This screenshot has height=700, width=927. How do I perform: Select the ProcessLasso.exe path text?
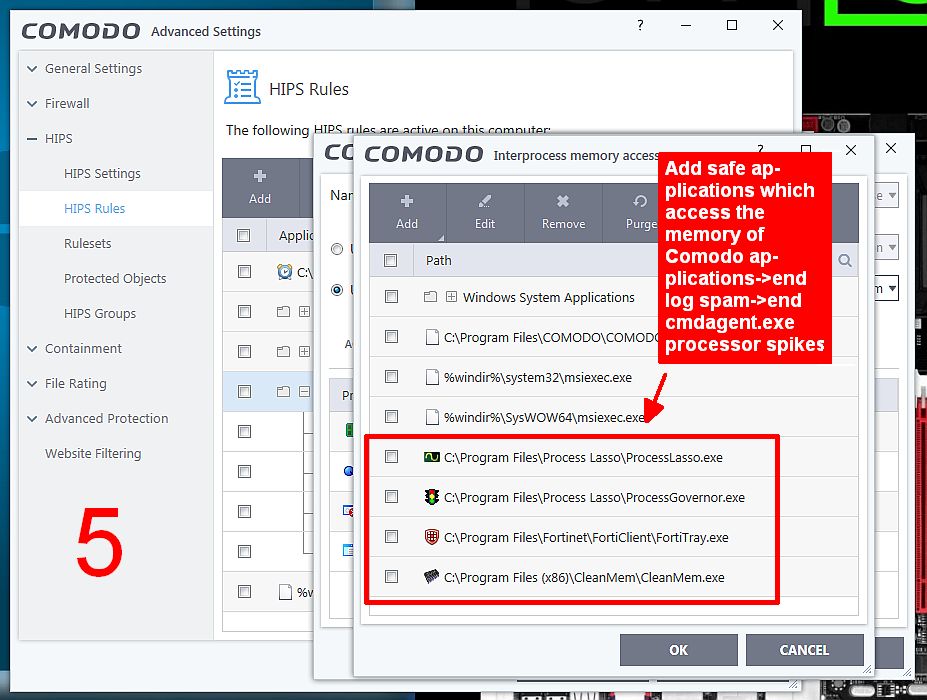[583, 458]
